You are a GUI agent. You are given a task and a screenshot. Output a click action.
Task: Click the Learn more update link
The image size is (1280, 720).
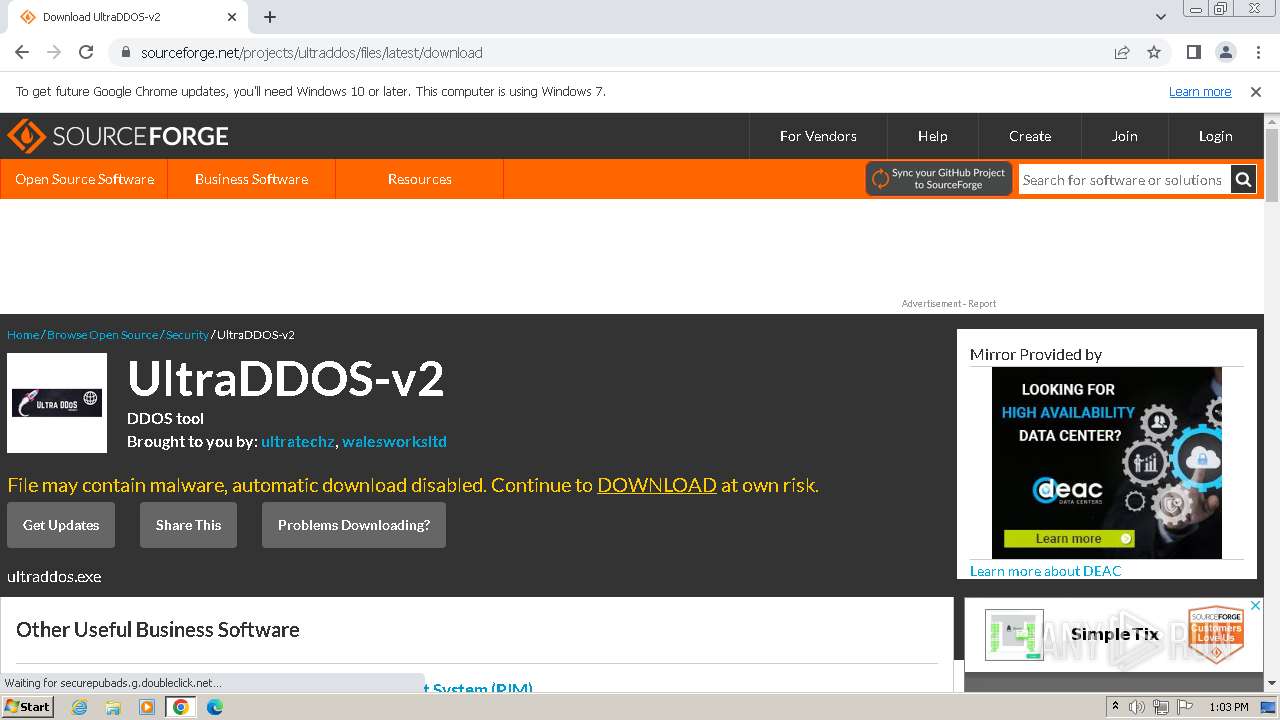(1200, 91)
